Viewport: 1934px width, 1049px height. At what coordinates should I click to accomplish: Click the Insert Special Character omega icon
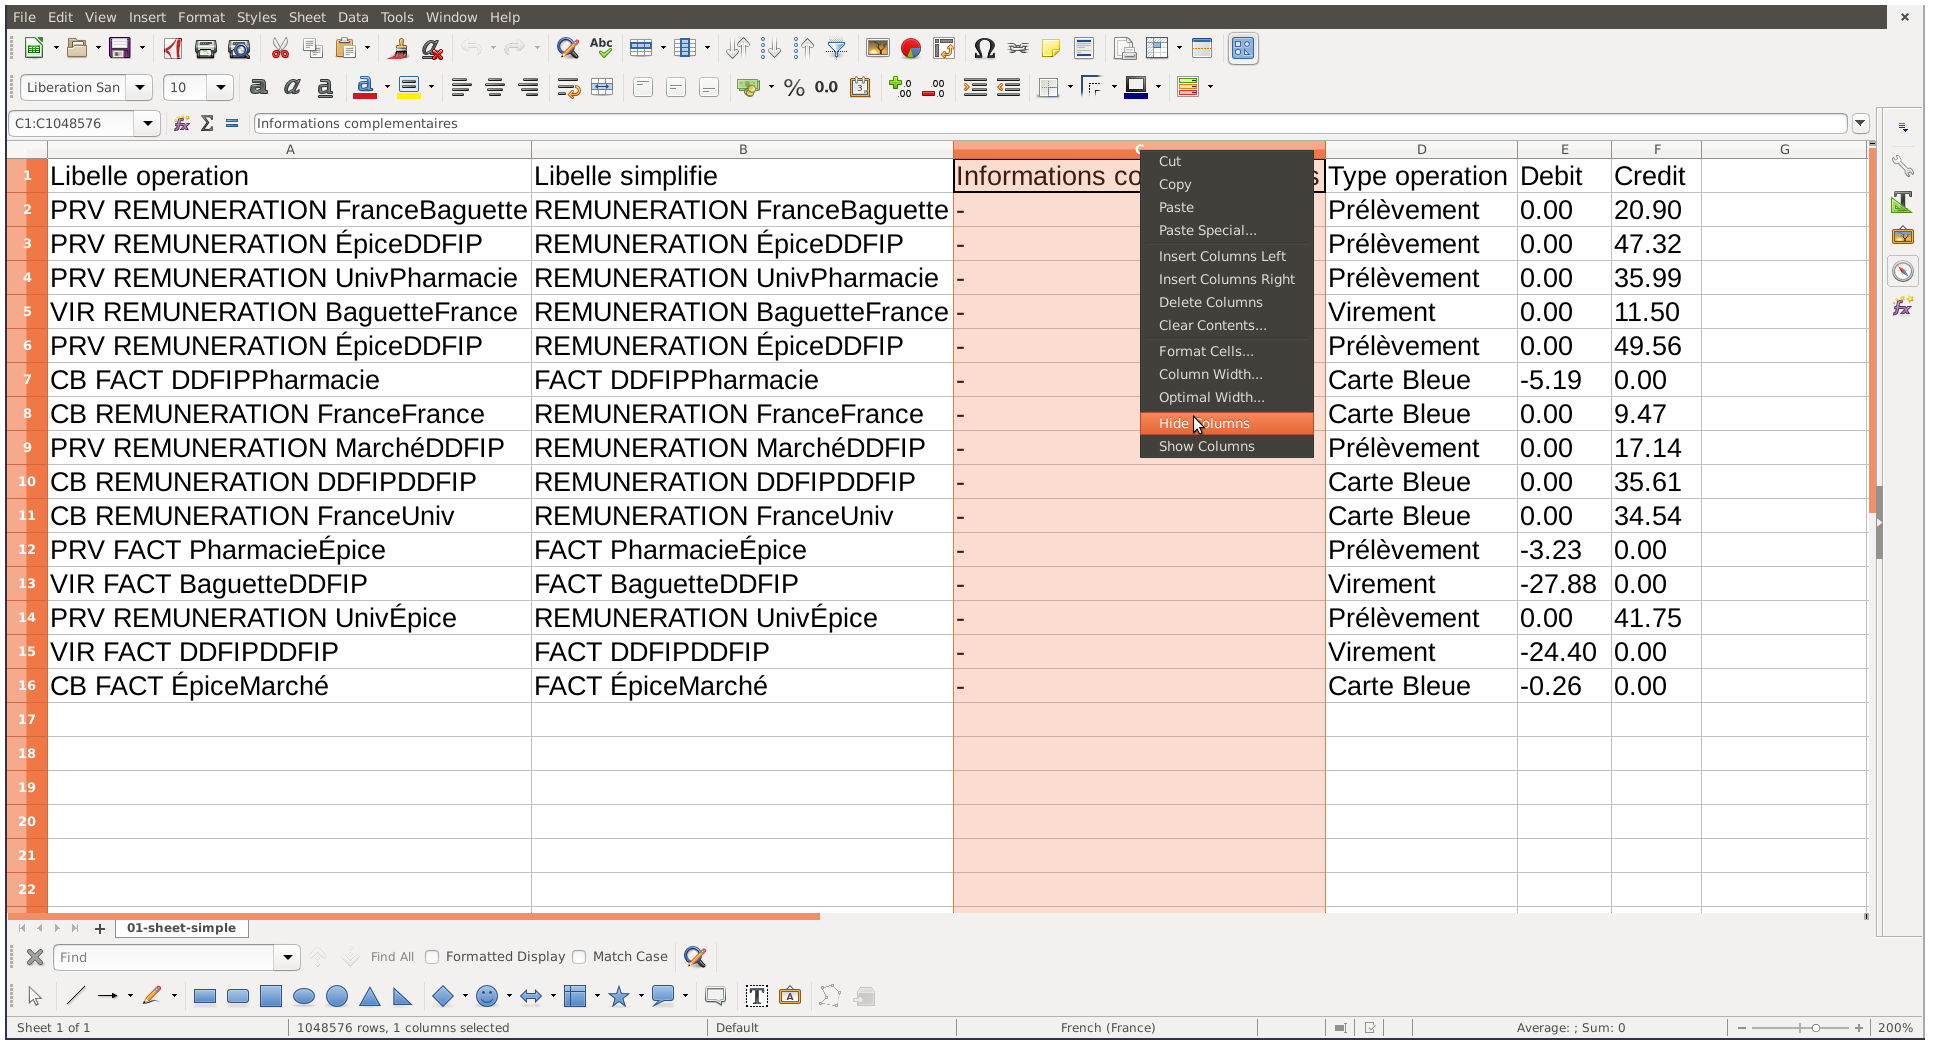(x=984, y=48)
